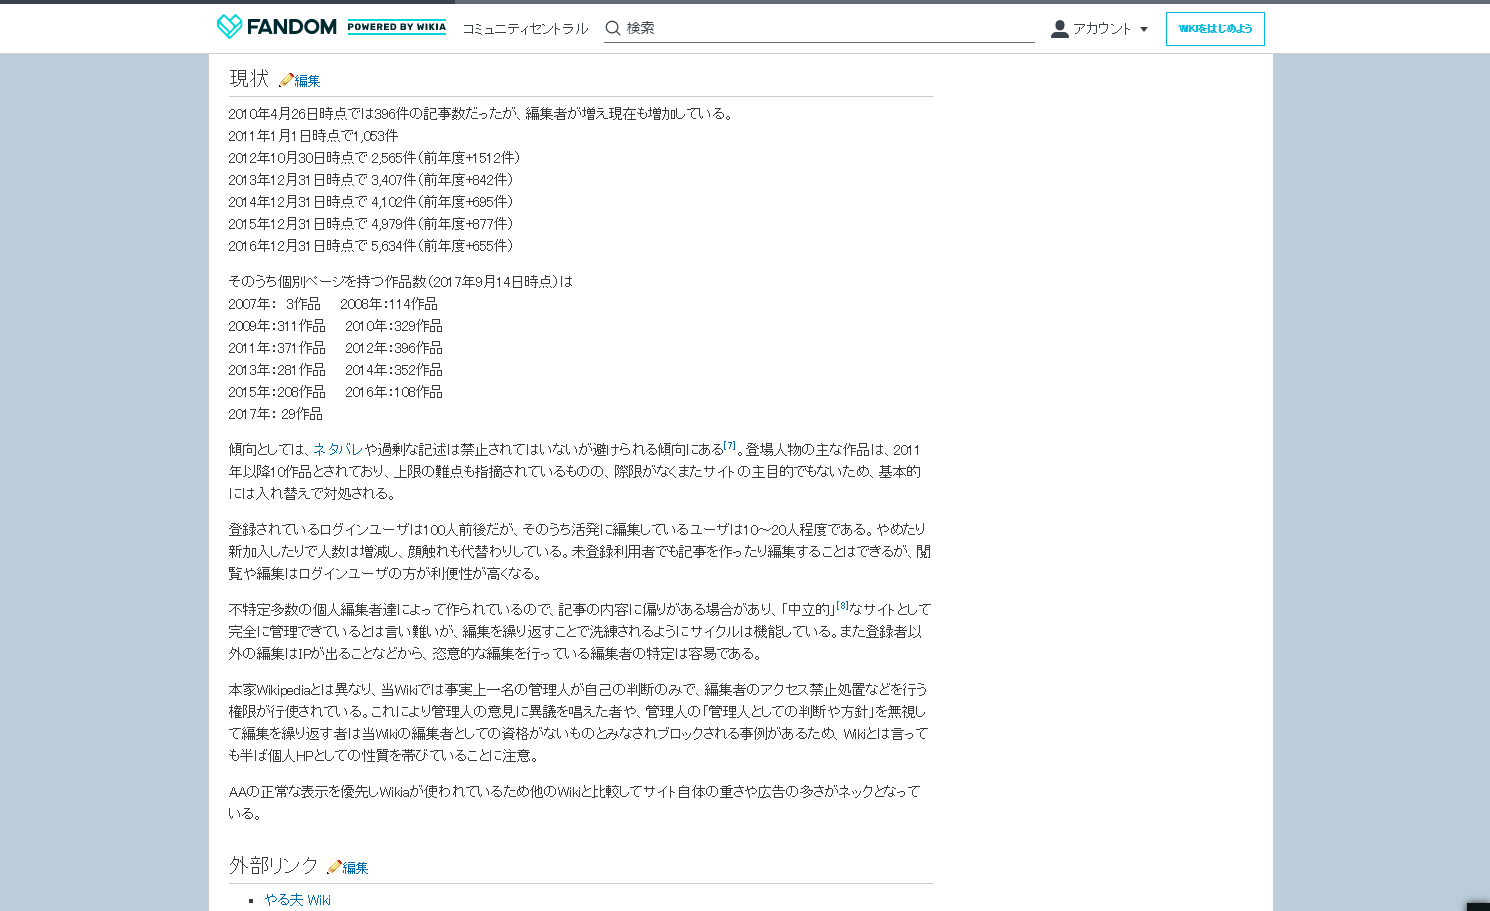1490x911 pixels.
Task: Edit the 現状 section via 編集
Action: click(307, 81)
